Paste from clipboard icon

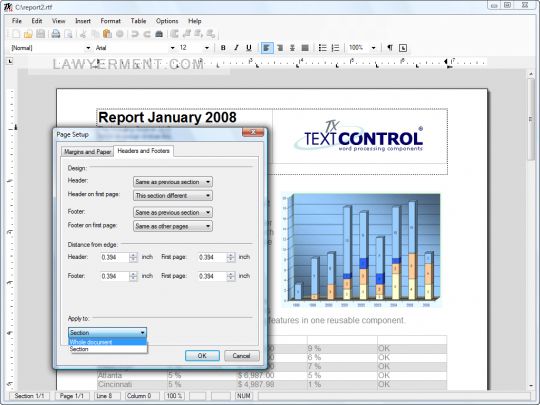coord(107,34)
